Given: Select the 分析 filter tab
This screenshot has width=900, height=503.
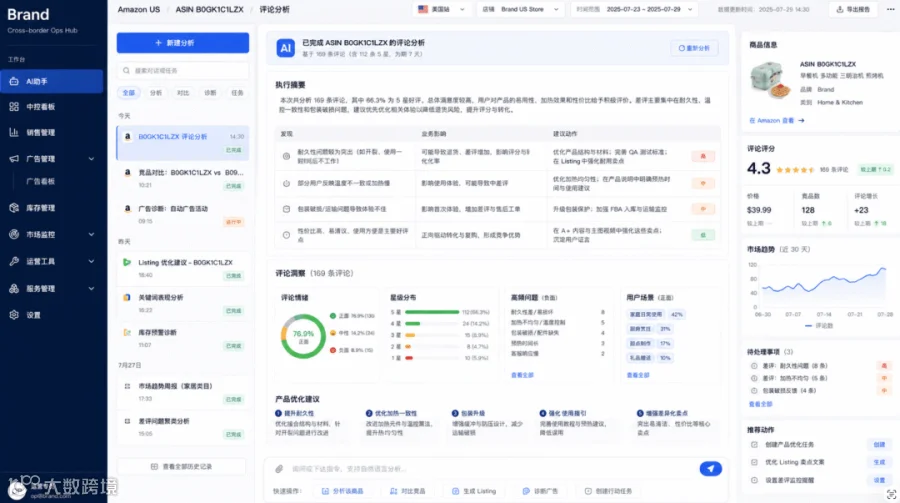Looking at the screenshot, I should (x=156, y=92).
